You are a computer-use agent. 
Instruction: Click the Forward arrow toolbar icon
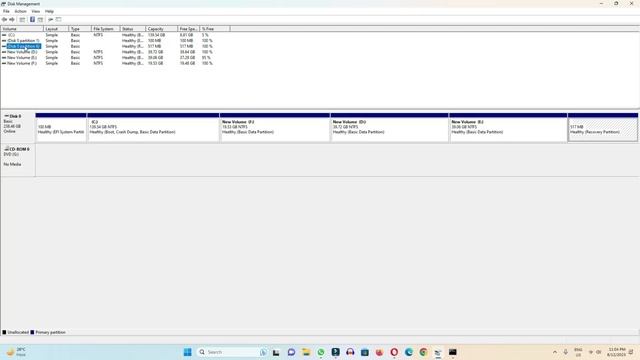(12, 20)
